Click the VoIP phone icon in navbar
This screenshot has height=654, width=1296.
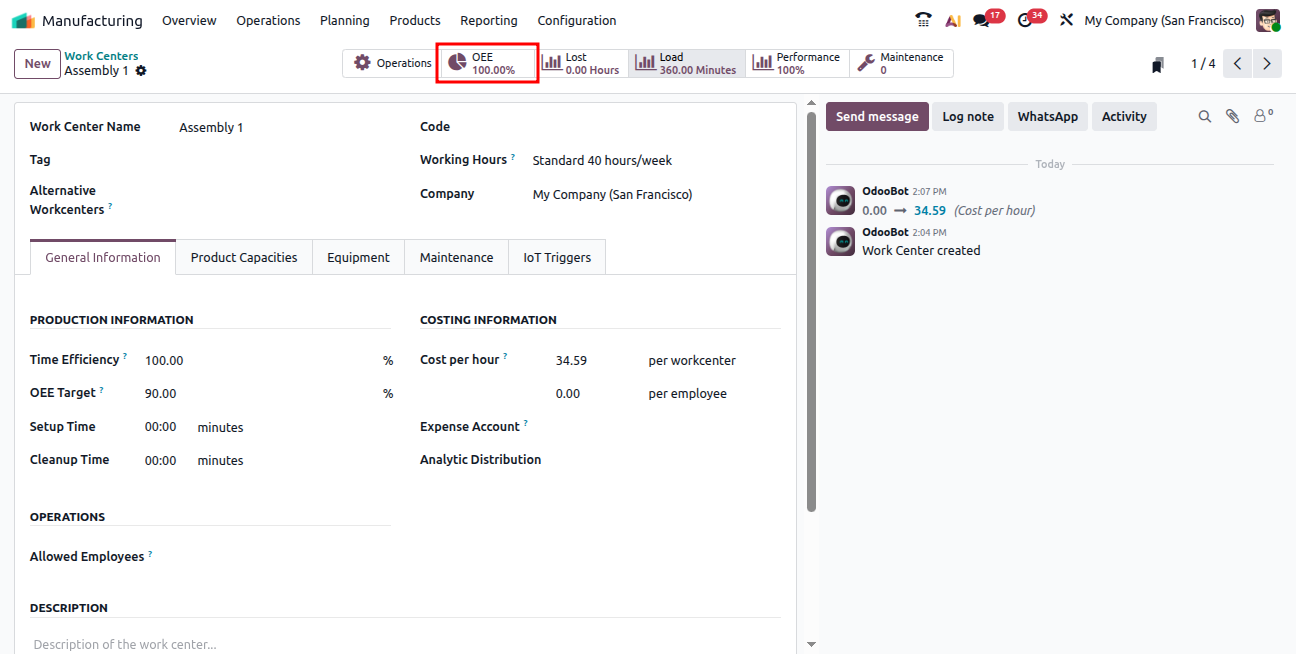coord(923,20)
